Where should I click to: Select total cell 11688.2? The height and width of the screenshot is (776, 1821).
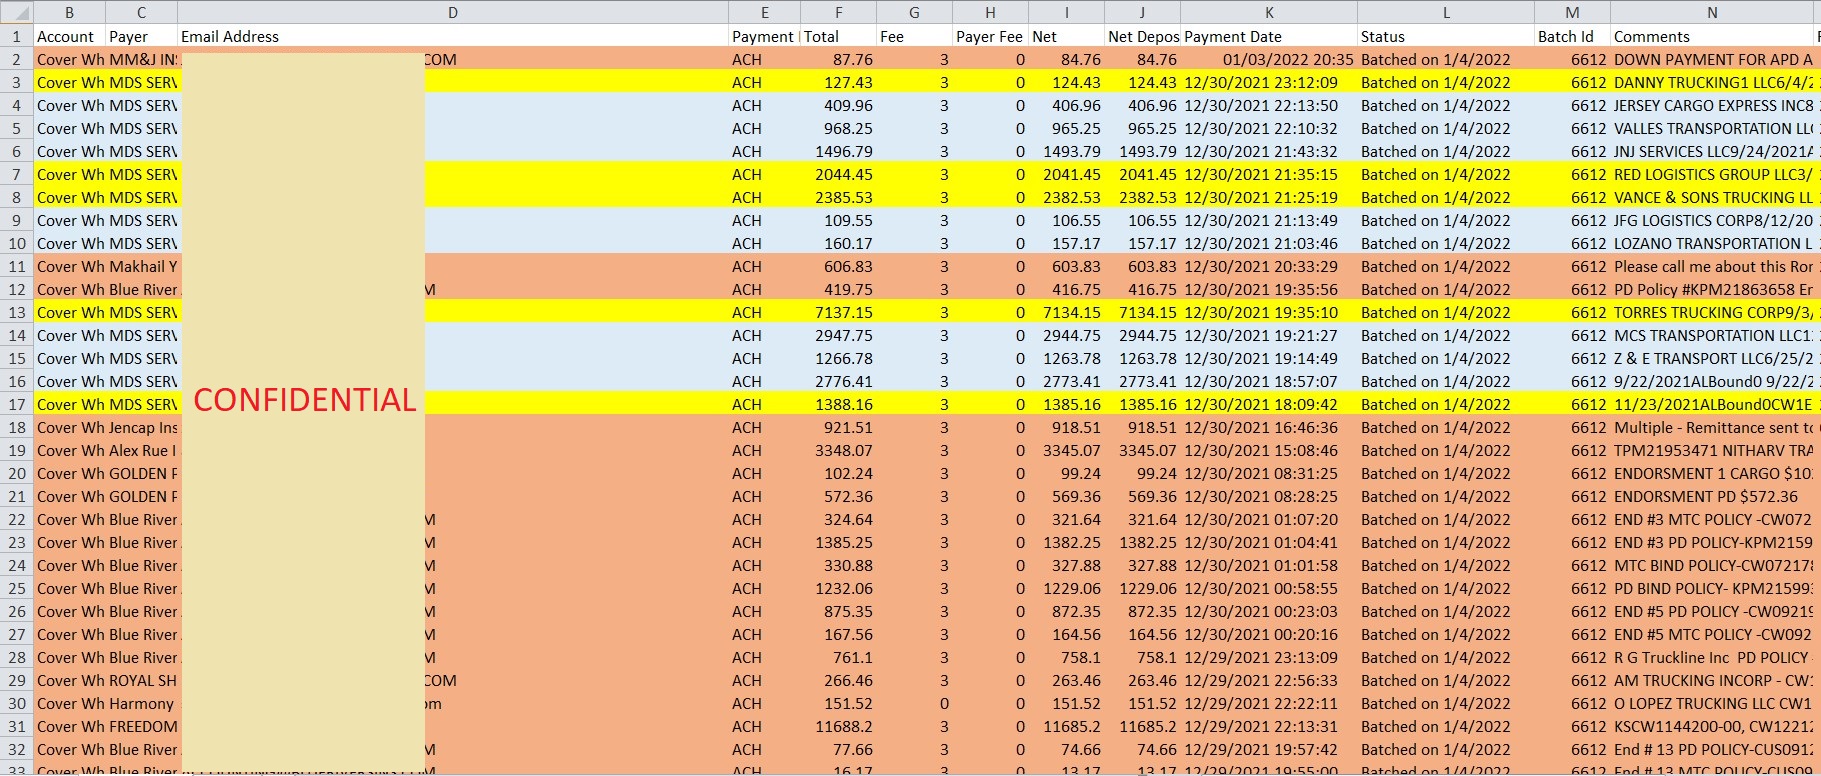[838, 726]
